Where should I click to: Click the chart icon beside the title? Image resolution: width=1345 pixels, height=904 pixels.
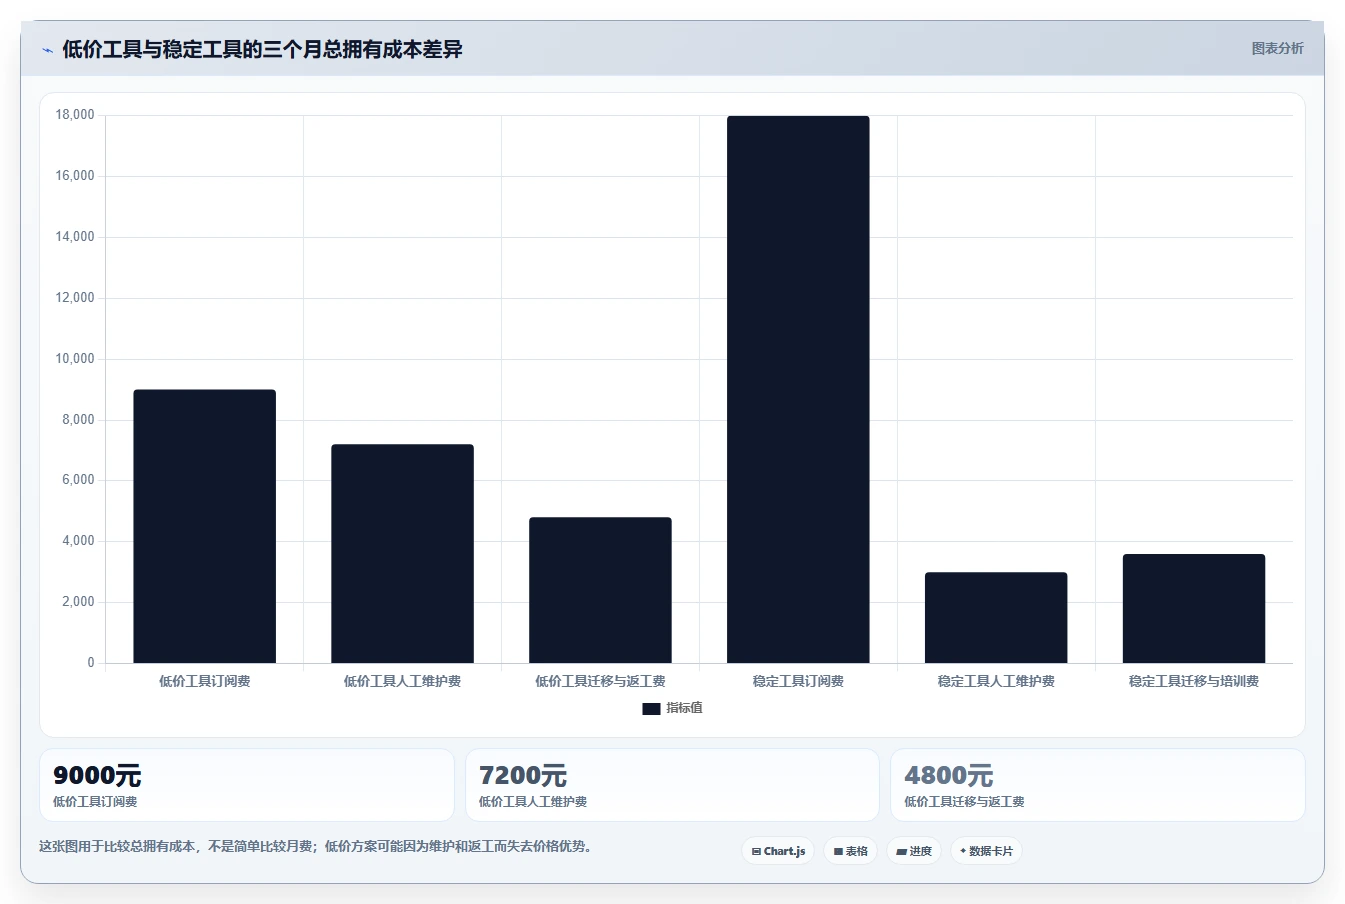pyautogui.click(x=47, y=50)
